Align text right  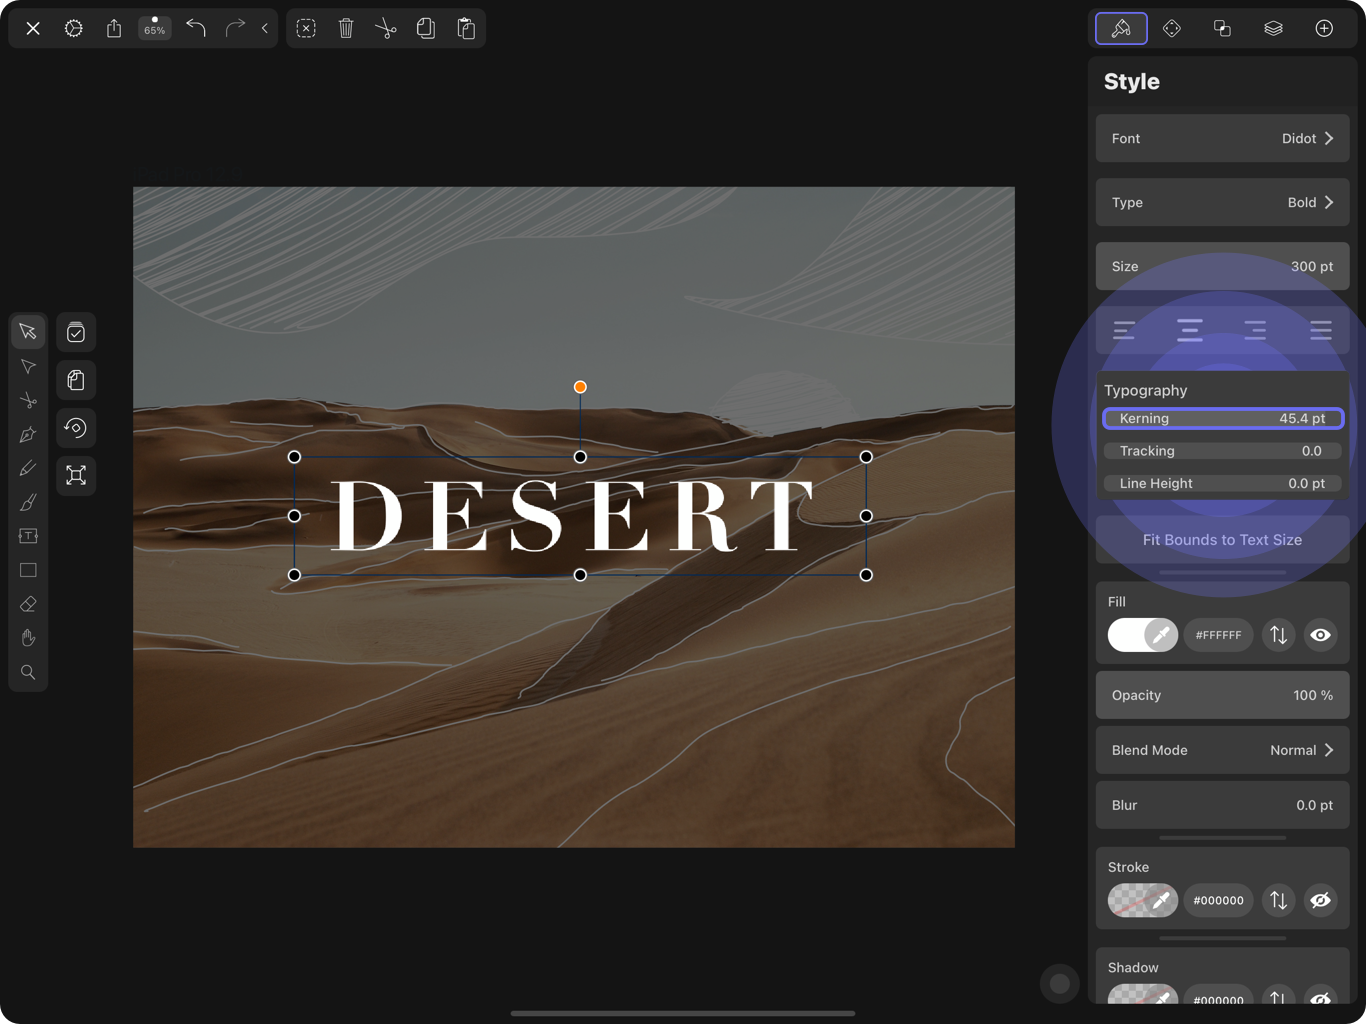point(1255,330)
